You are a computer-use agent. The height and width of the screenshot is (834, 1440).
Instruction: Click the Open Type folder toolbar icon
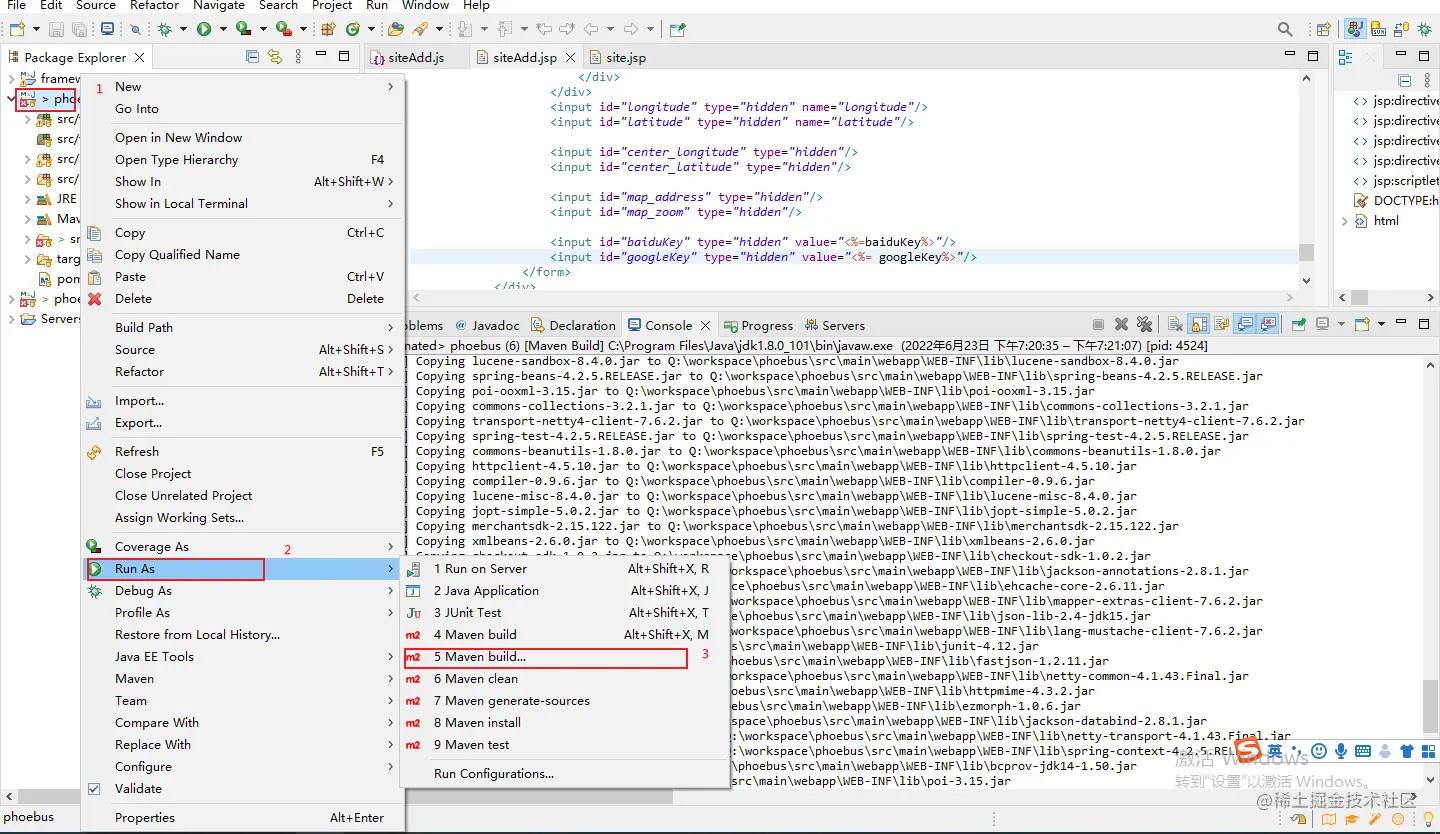[x=396, y=29]
